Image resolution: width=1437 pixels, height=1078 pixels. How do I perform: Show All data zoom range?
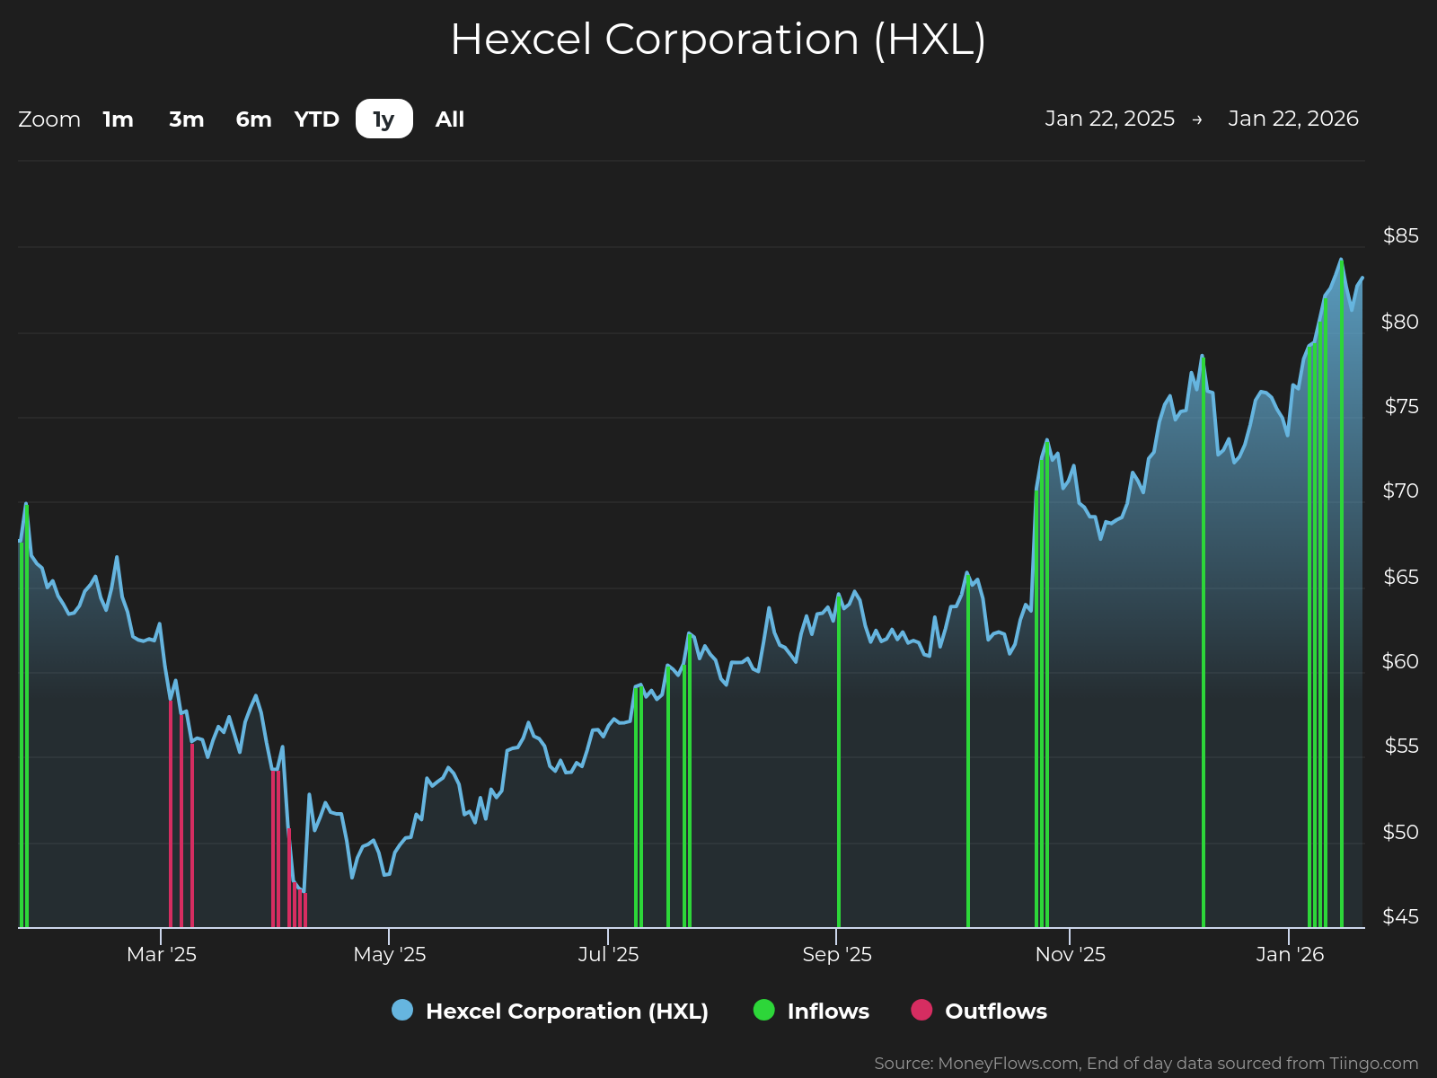coord(450,119)
